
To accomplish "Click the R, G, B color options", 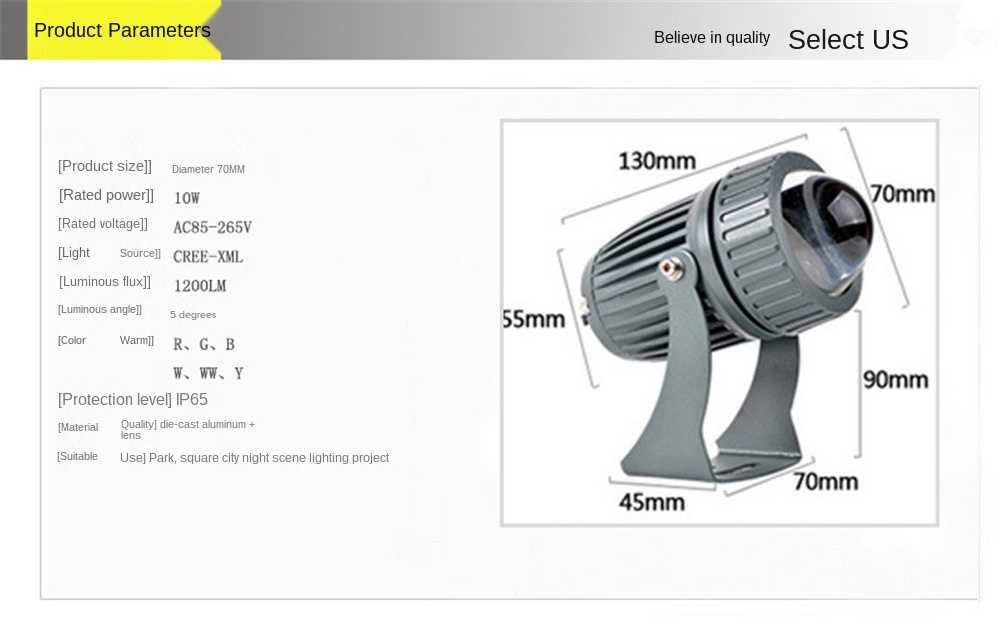I will (204, 344).
